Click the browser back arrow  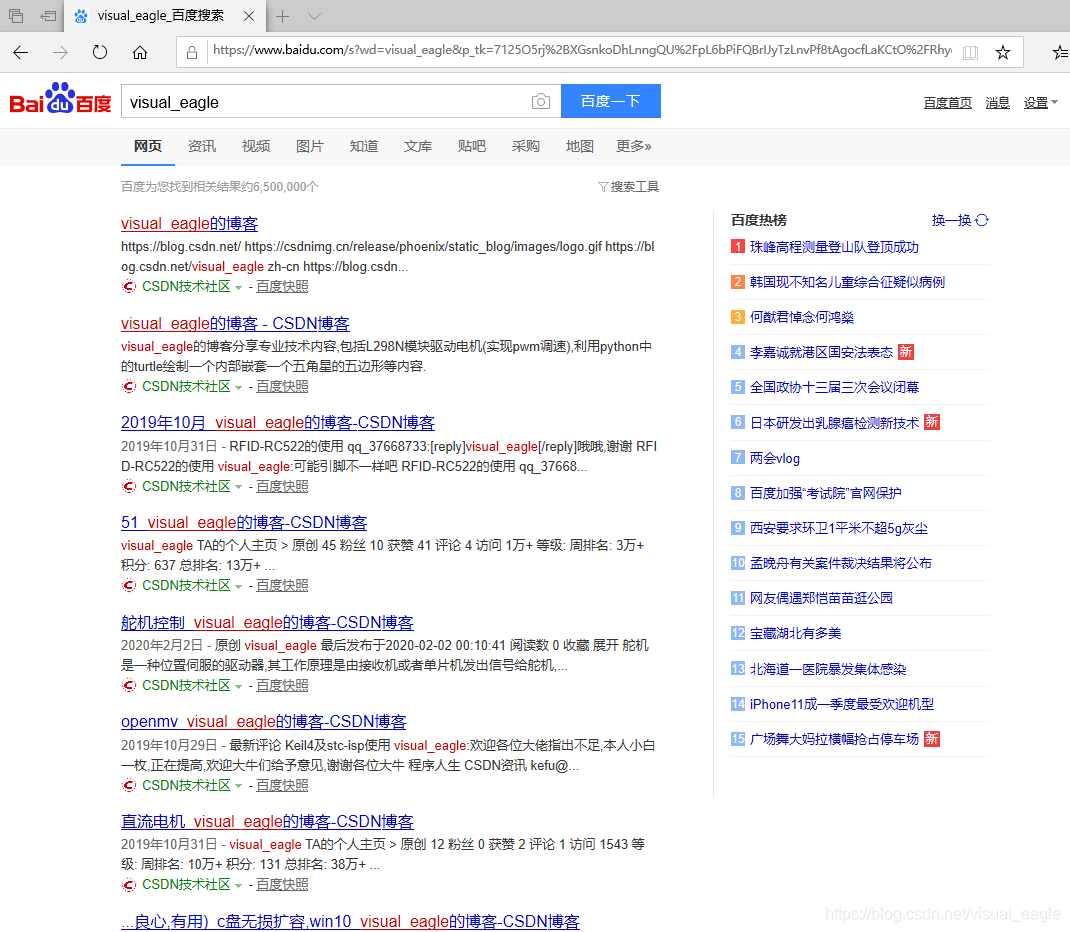tap(20, 53)
